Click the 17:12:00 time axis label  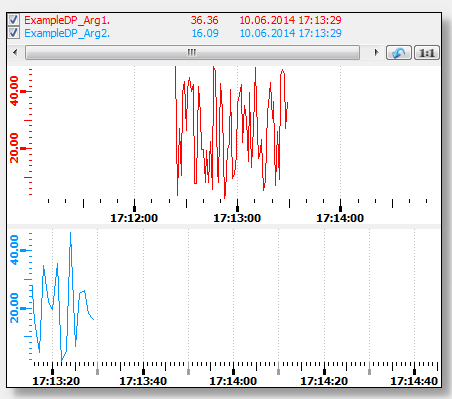pyautogui.click(x=134, y=218)
